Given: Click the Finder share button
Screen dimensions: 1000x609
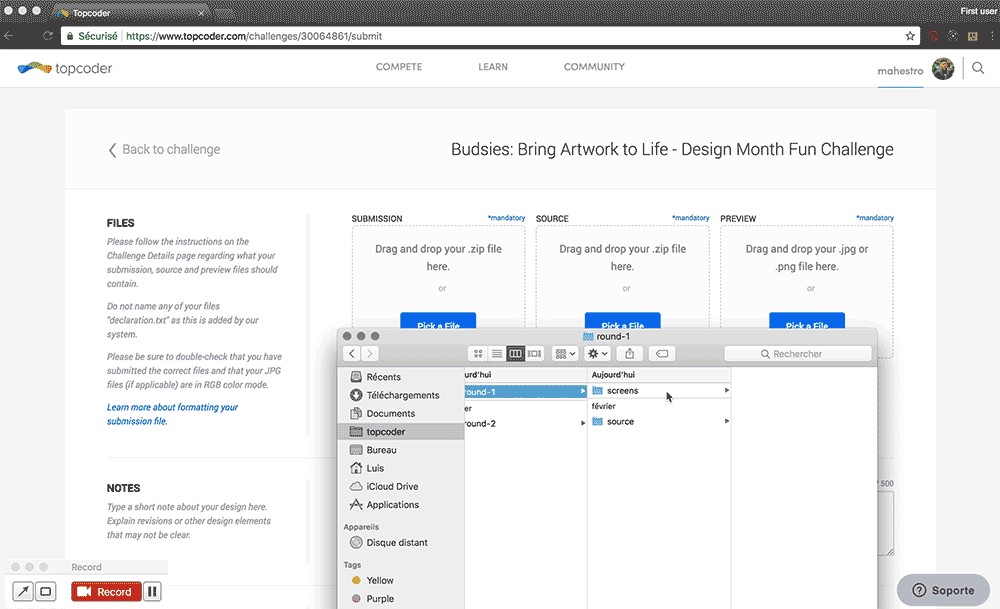Looking at the screenshot, I should point(629,353).
